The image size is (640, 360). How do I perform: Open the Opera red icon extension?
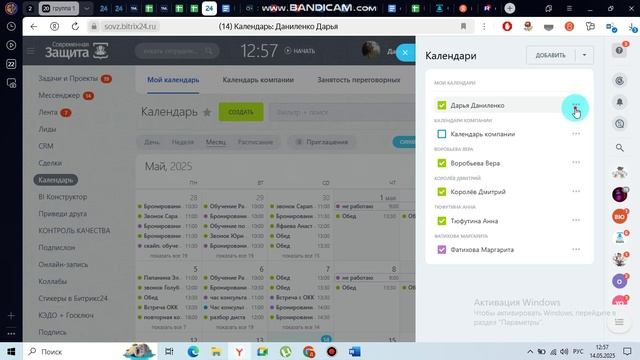coord(507,27)
